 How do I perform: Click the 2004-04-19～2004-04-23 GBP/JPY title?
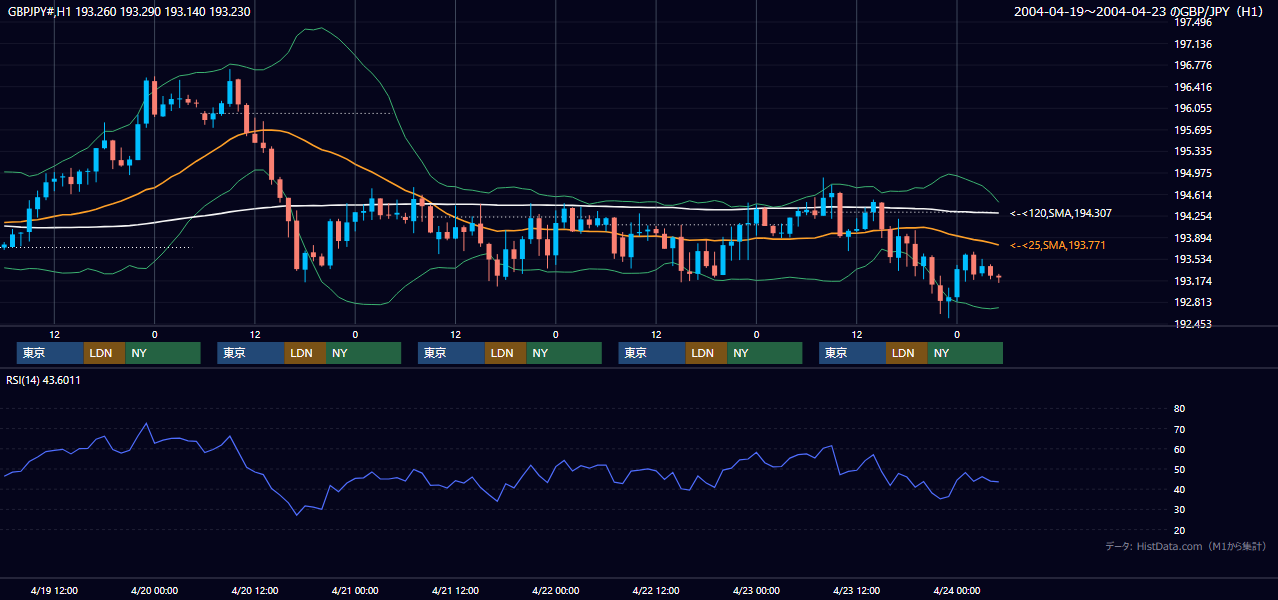pos(1141,12)
